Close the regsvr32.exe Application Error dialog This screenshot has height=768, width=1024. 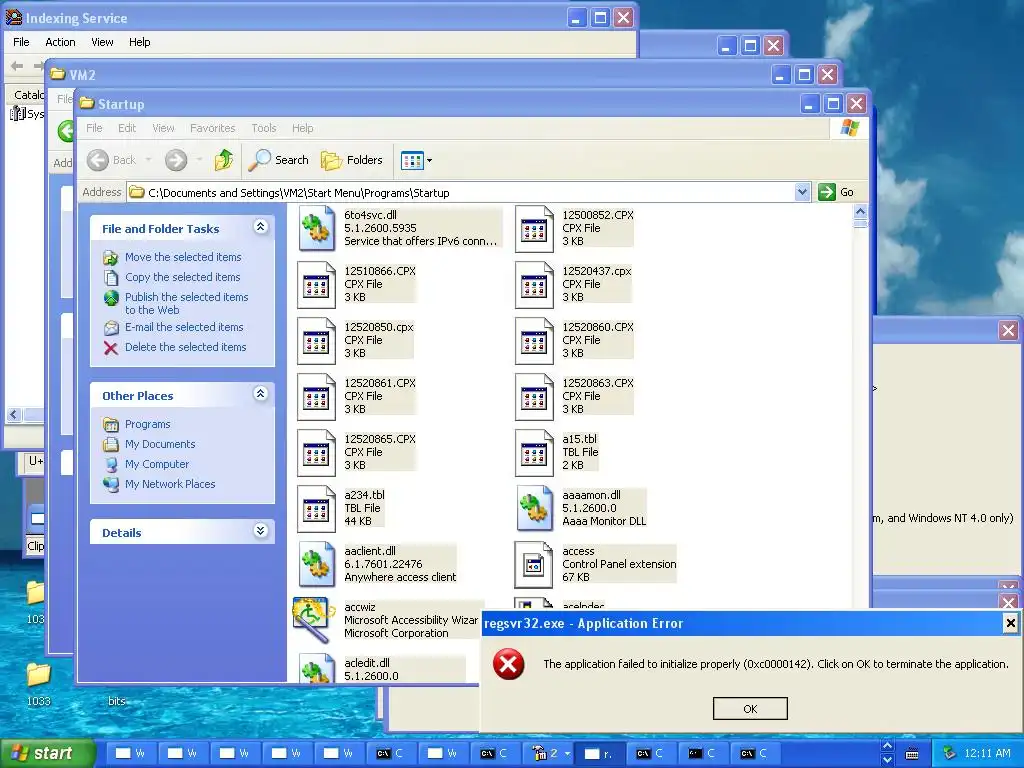[1010, 623]
